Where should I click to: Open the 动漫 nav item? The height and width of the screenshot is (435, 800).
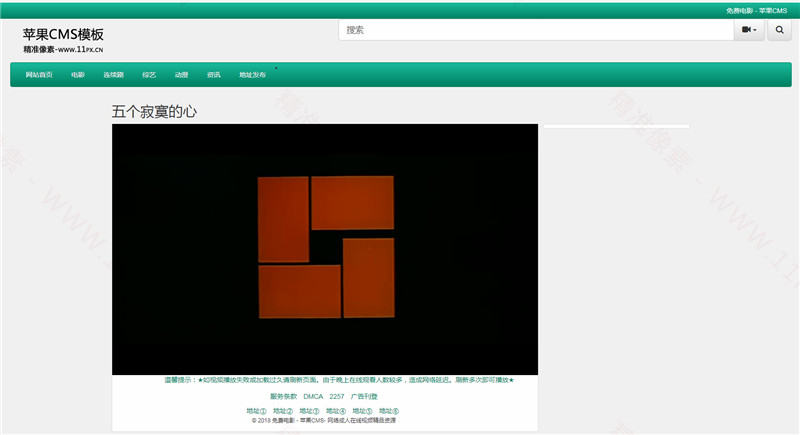coord(182,74)
